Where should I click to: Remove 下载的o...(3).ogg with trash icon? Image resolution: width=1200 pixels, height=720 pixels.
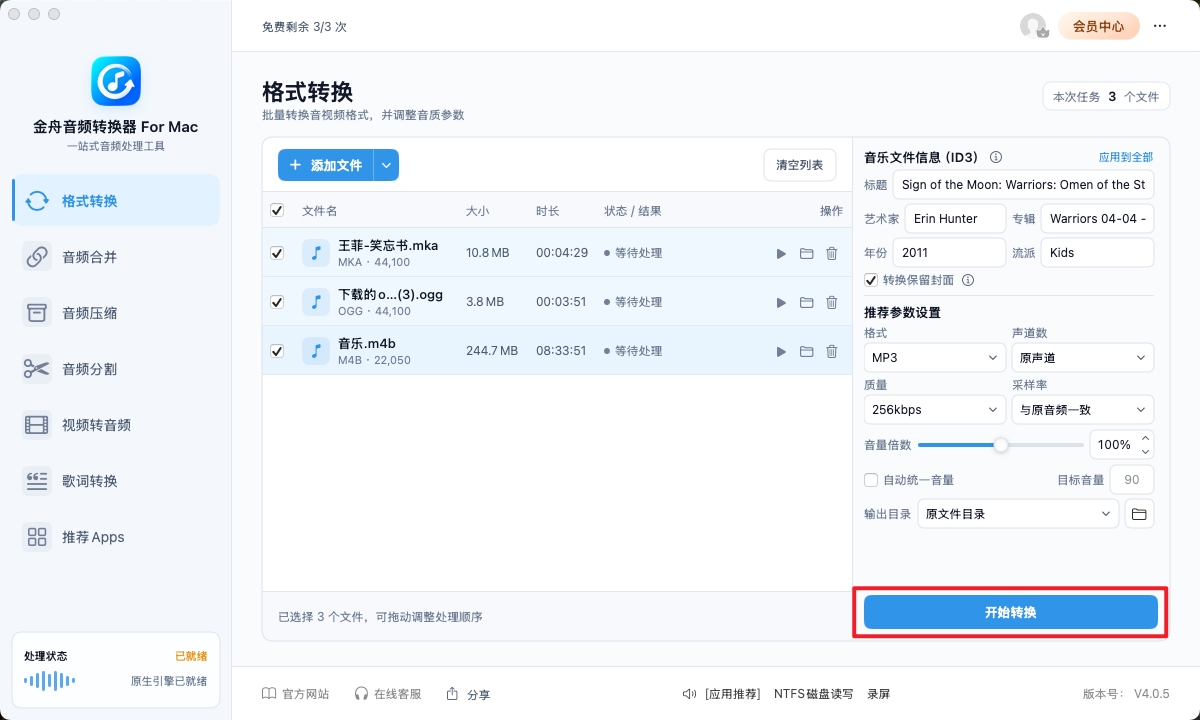tap(831, 303)
